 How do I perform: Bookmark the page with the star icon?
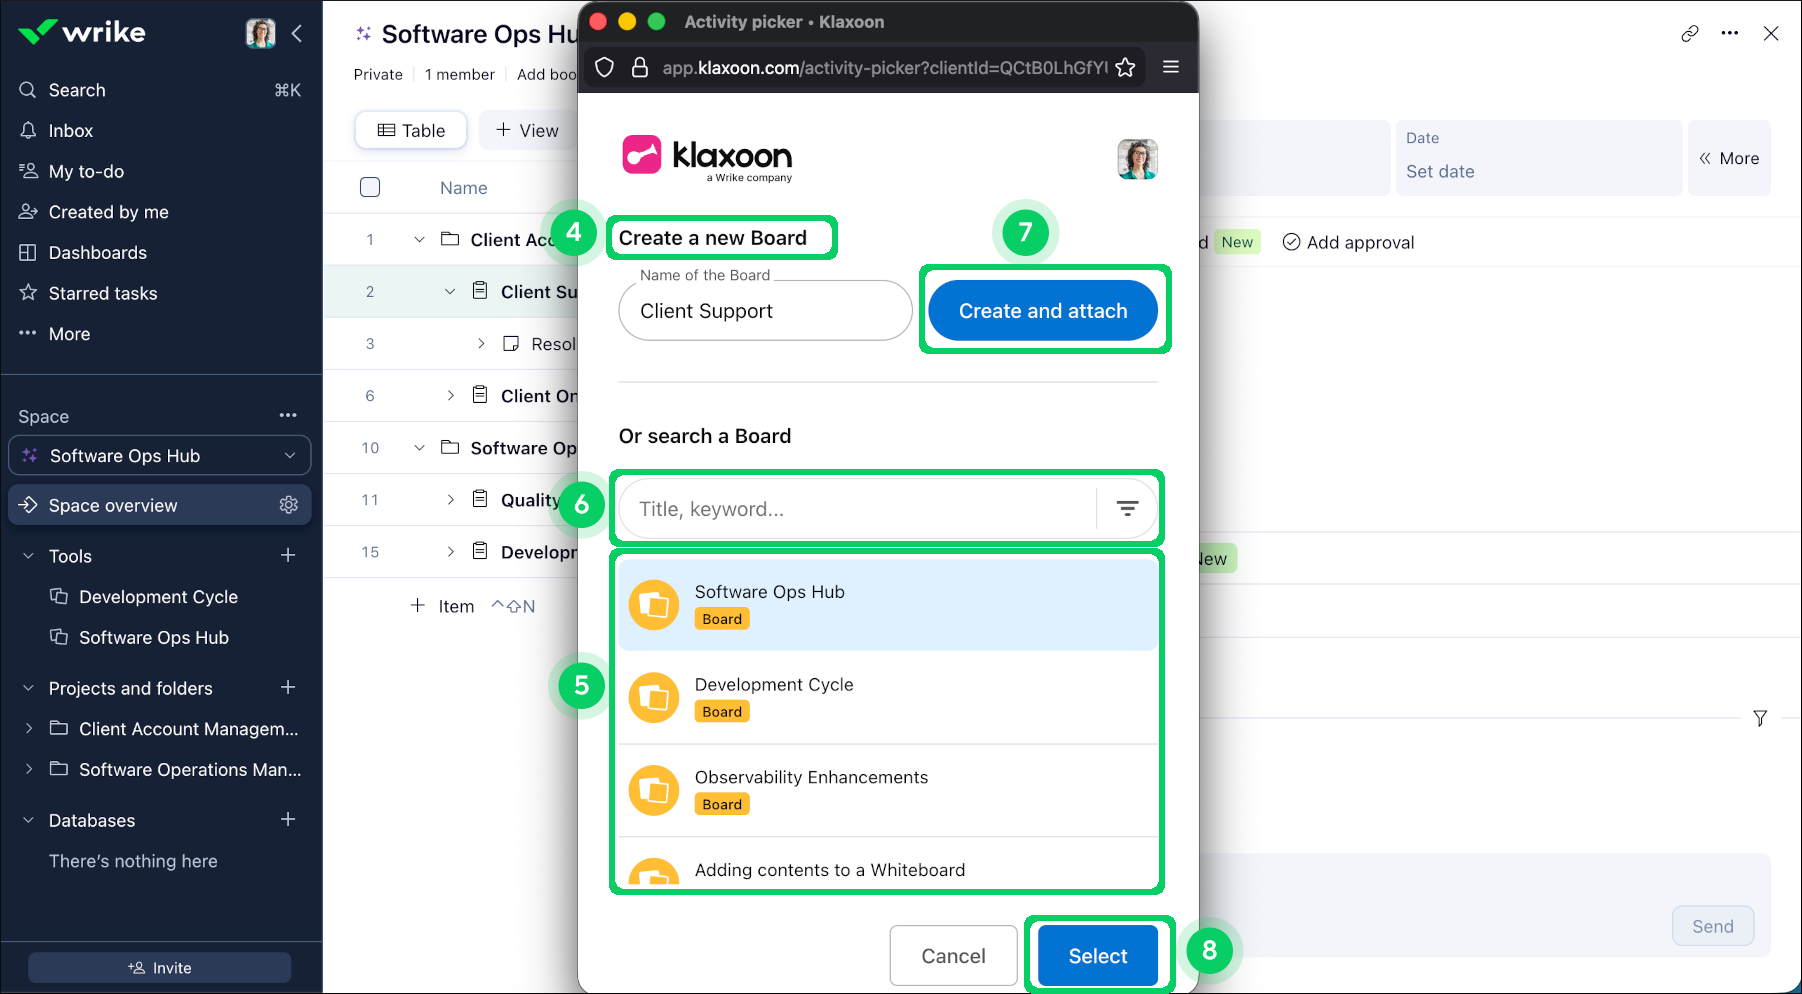click(x=1125, y=67)
